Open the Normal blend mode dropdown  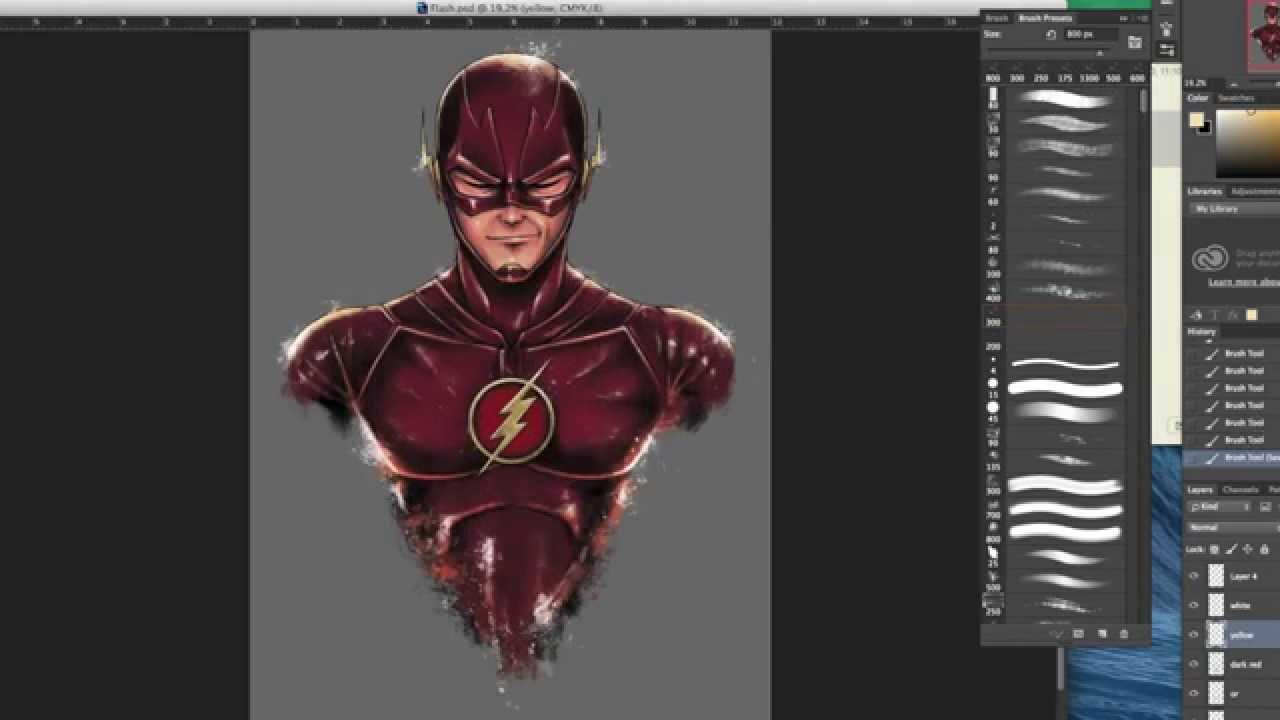pyautogui.click(x=1234, y=527)
